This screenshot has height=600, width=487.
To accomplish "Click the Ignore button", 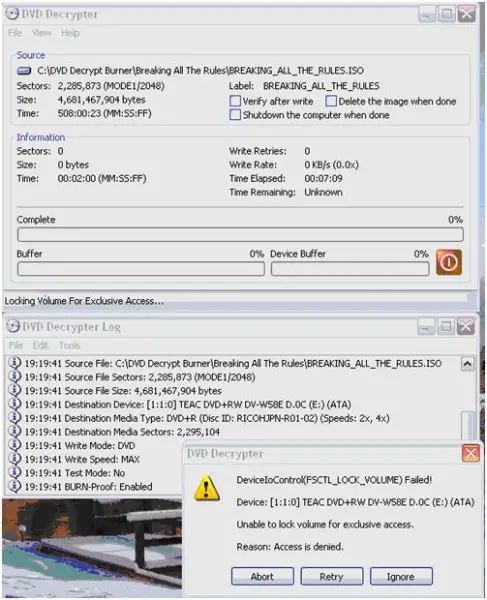I will click(401, 576).
